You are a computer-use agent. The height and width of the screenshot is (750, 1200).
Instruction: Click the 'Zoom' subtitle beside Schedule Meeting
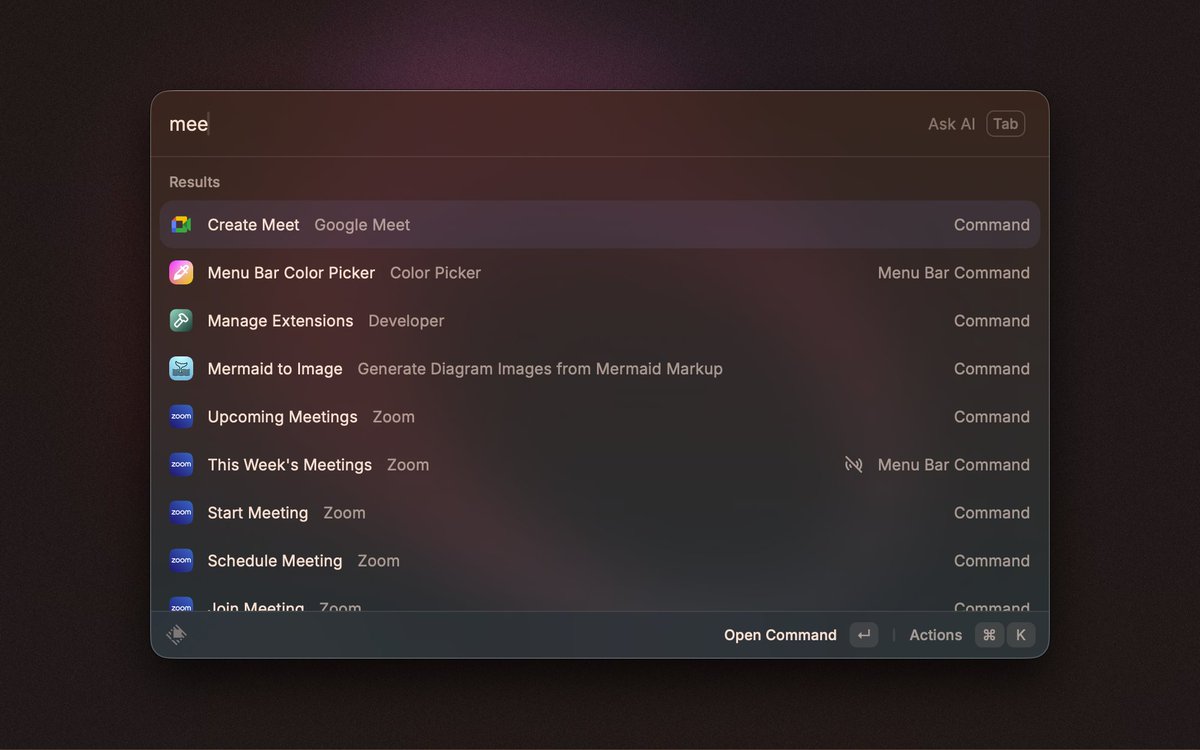coord(378,561)
